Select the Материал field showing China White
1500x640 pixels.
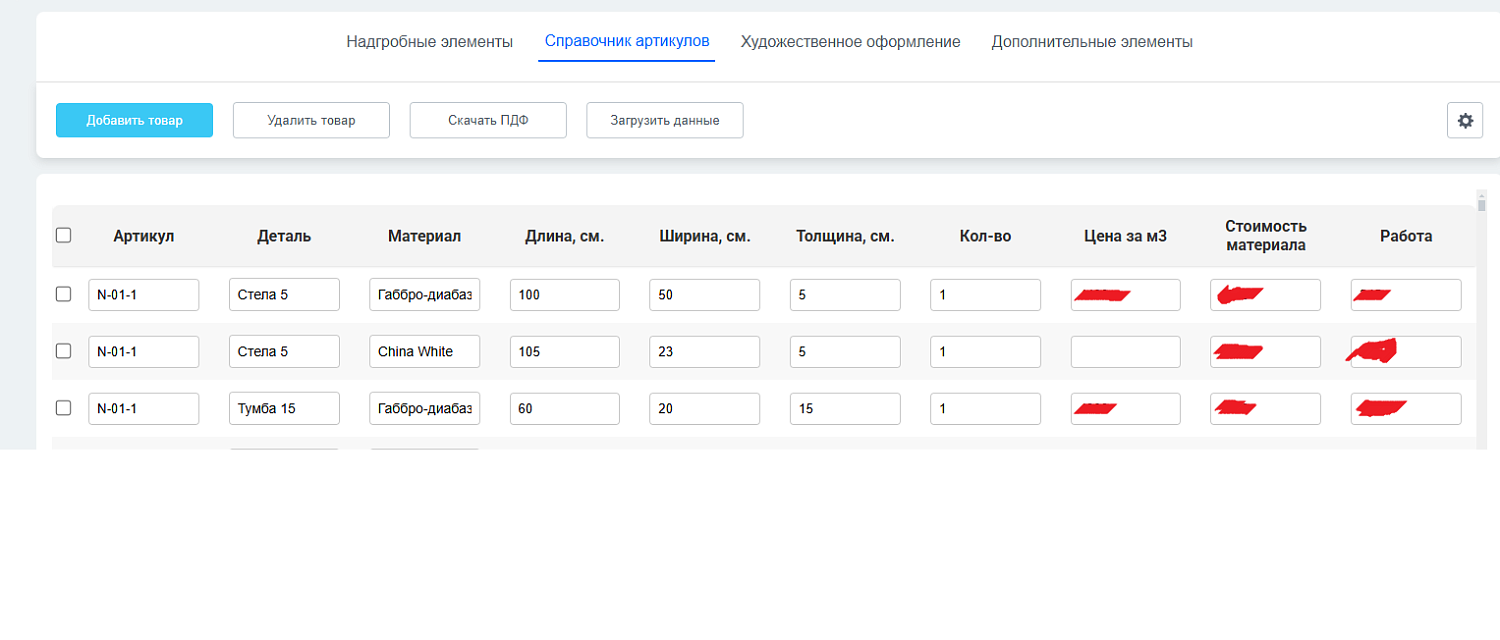coord(424,351)
